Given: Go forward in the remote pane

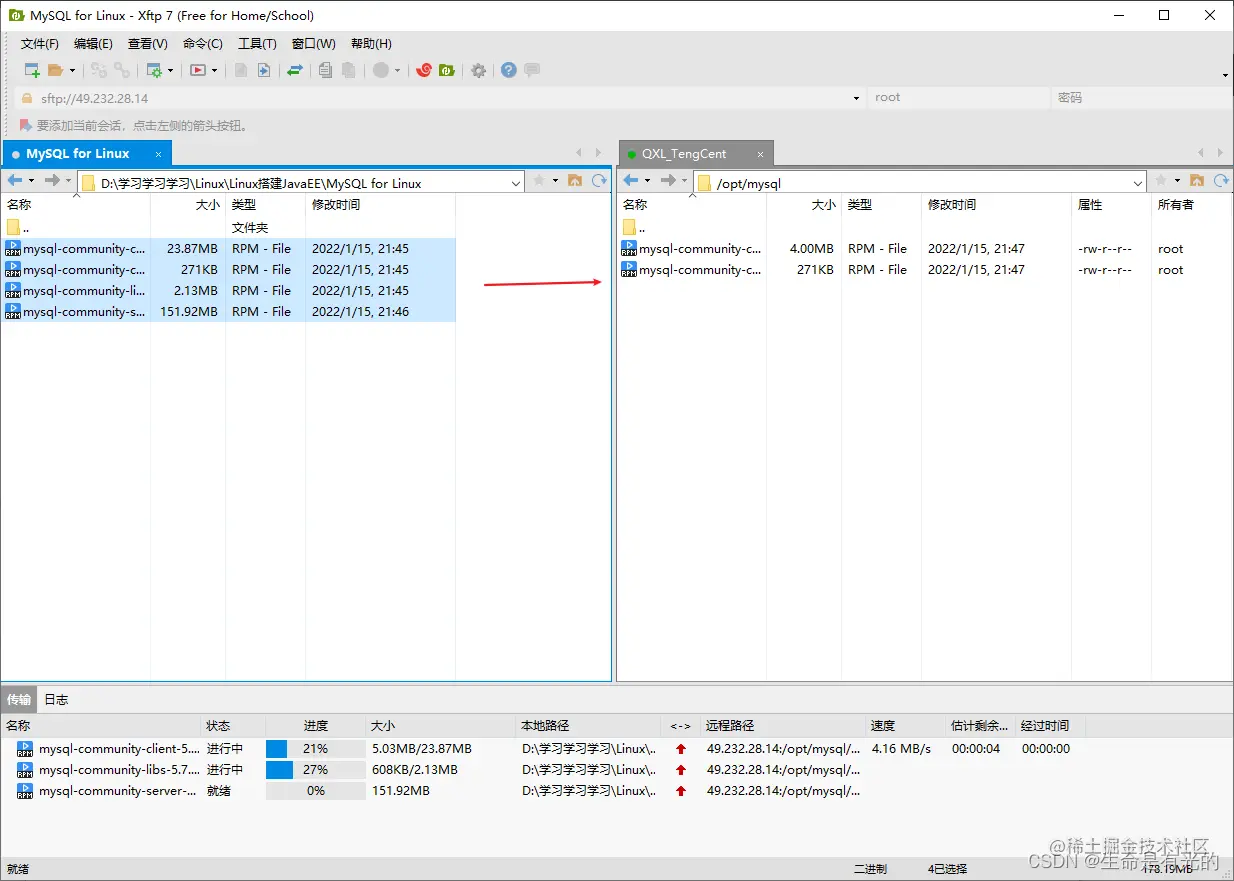Looking at the screenshot, I should coord(668,180).
